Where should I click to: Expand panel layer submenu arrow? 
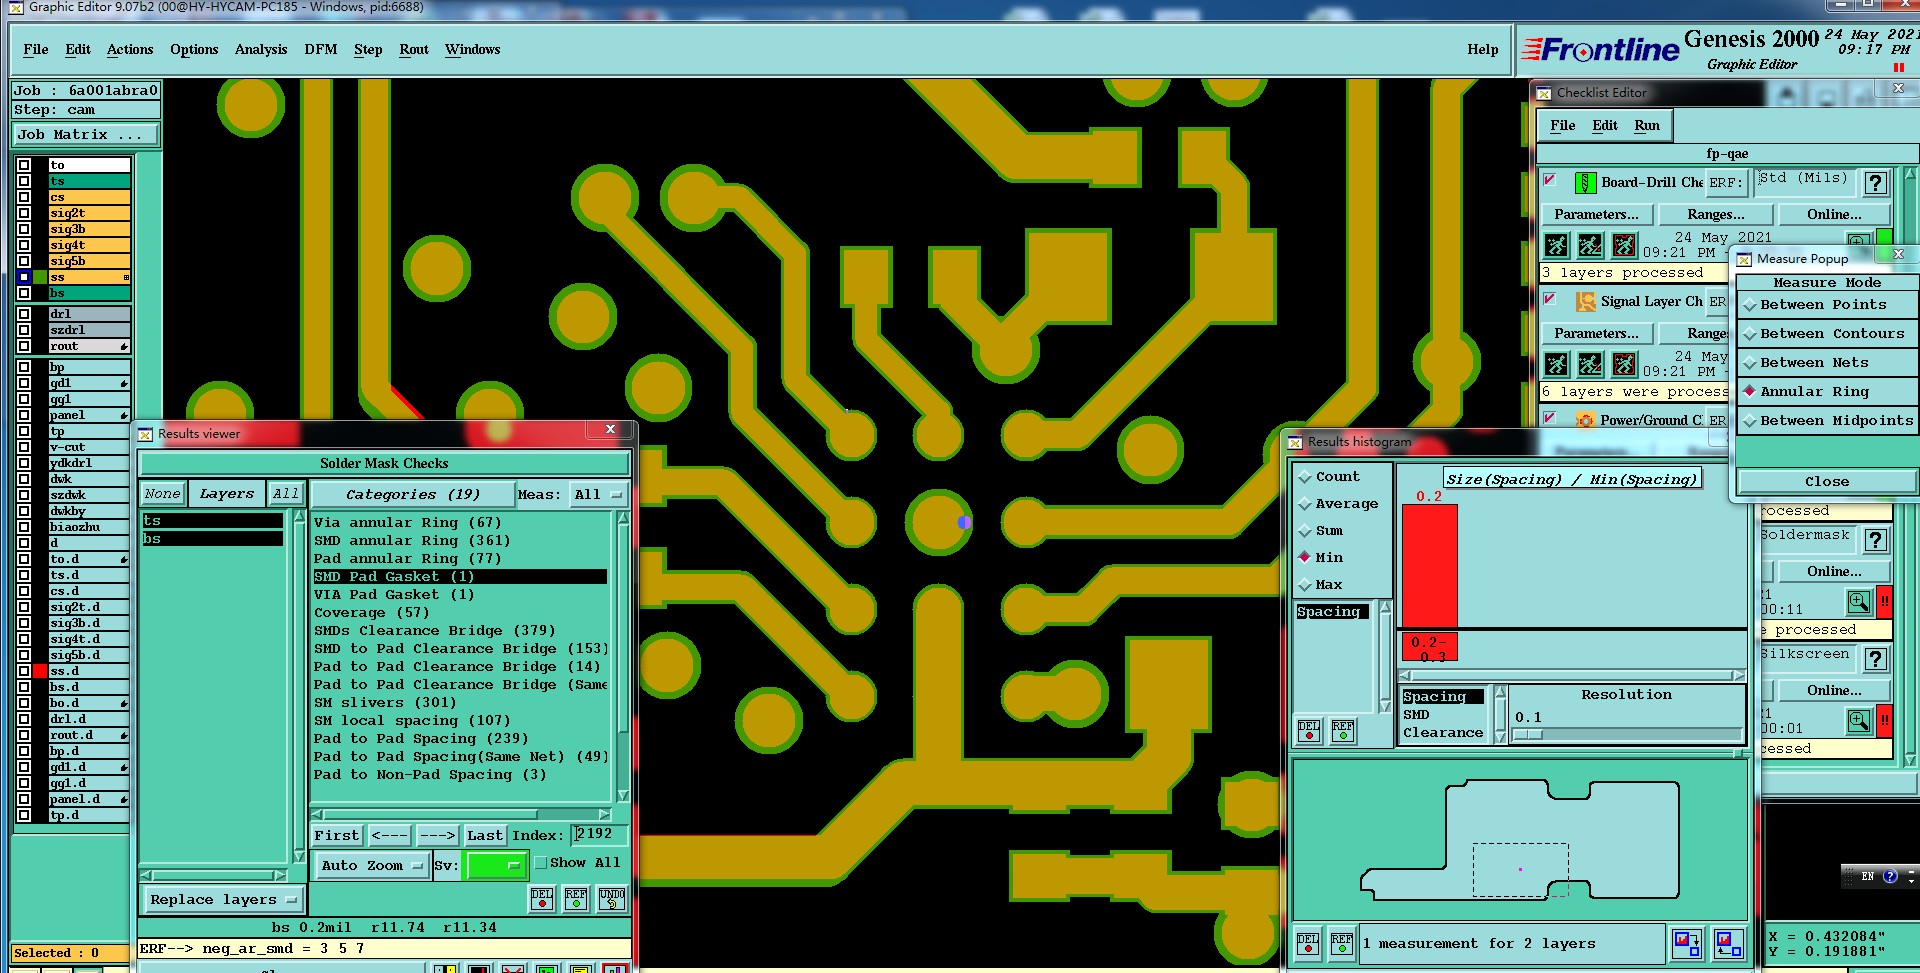click(x=124, y=415)
